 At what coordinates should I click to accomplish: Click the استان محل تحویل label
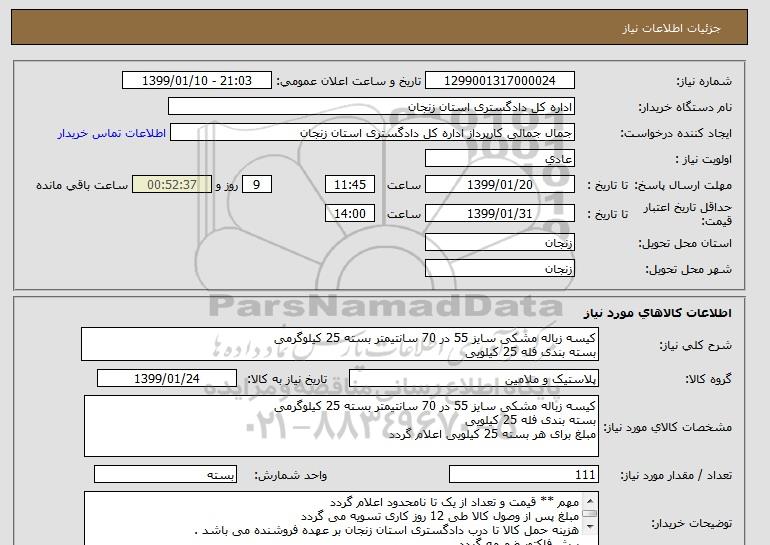pos(685,243)
